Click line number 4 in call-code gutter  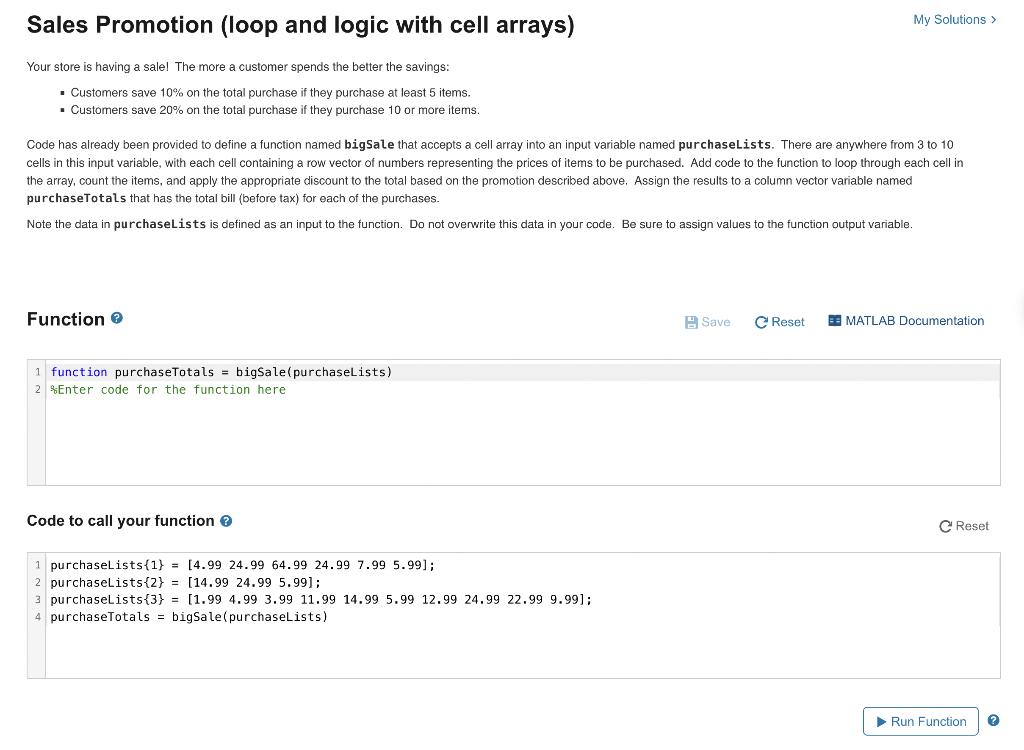pos(37,617)
